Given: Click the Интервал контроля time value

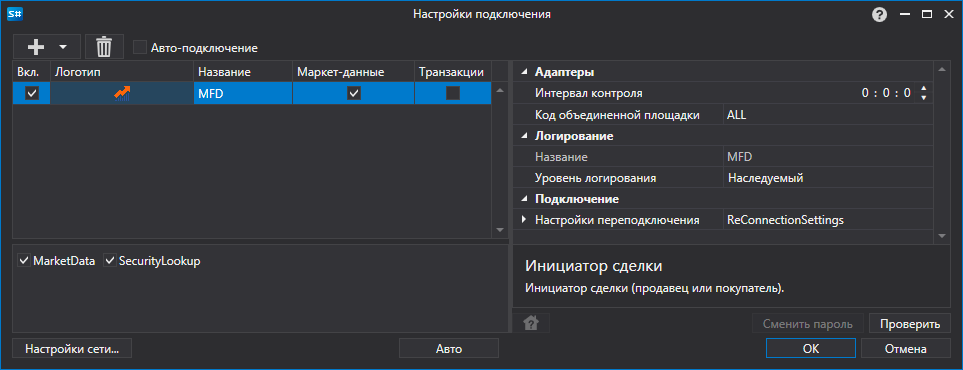Looking at the screenshot, I should (x=885, y=93).
